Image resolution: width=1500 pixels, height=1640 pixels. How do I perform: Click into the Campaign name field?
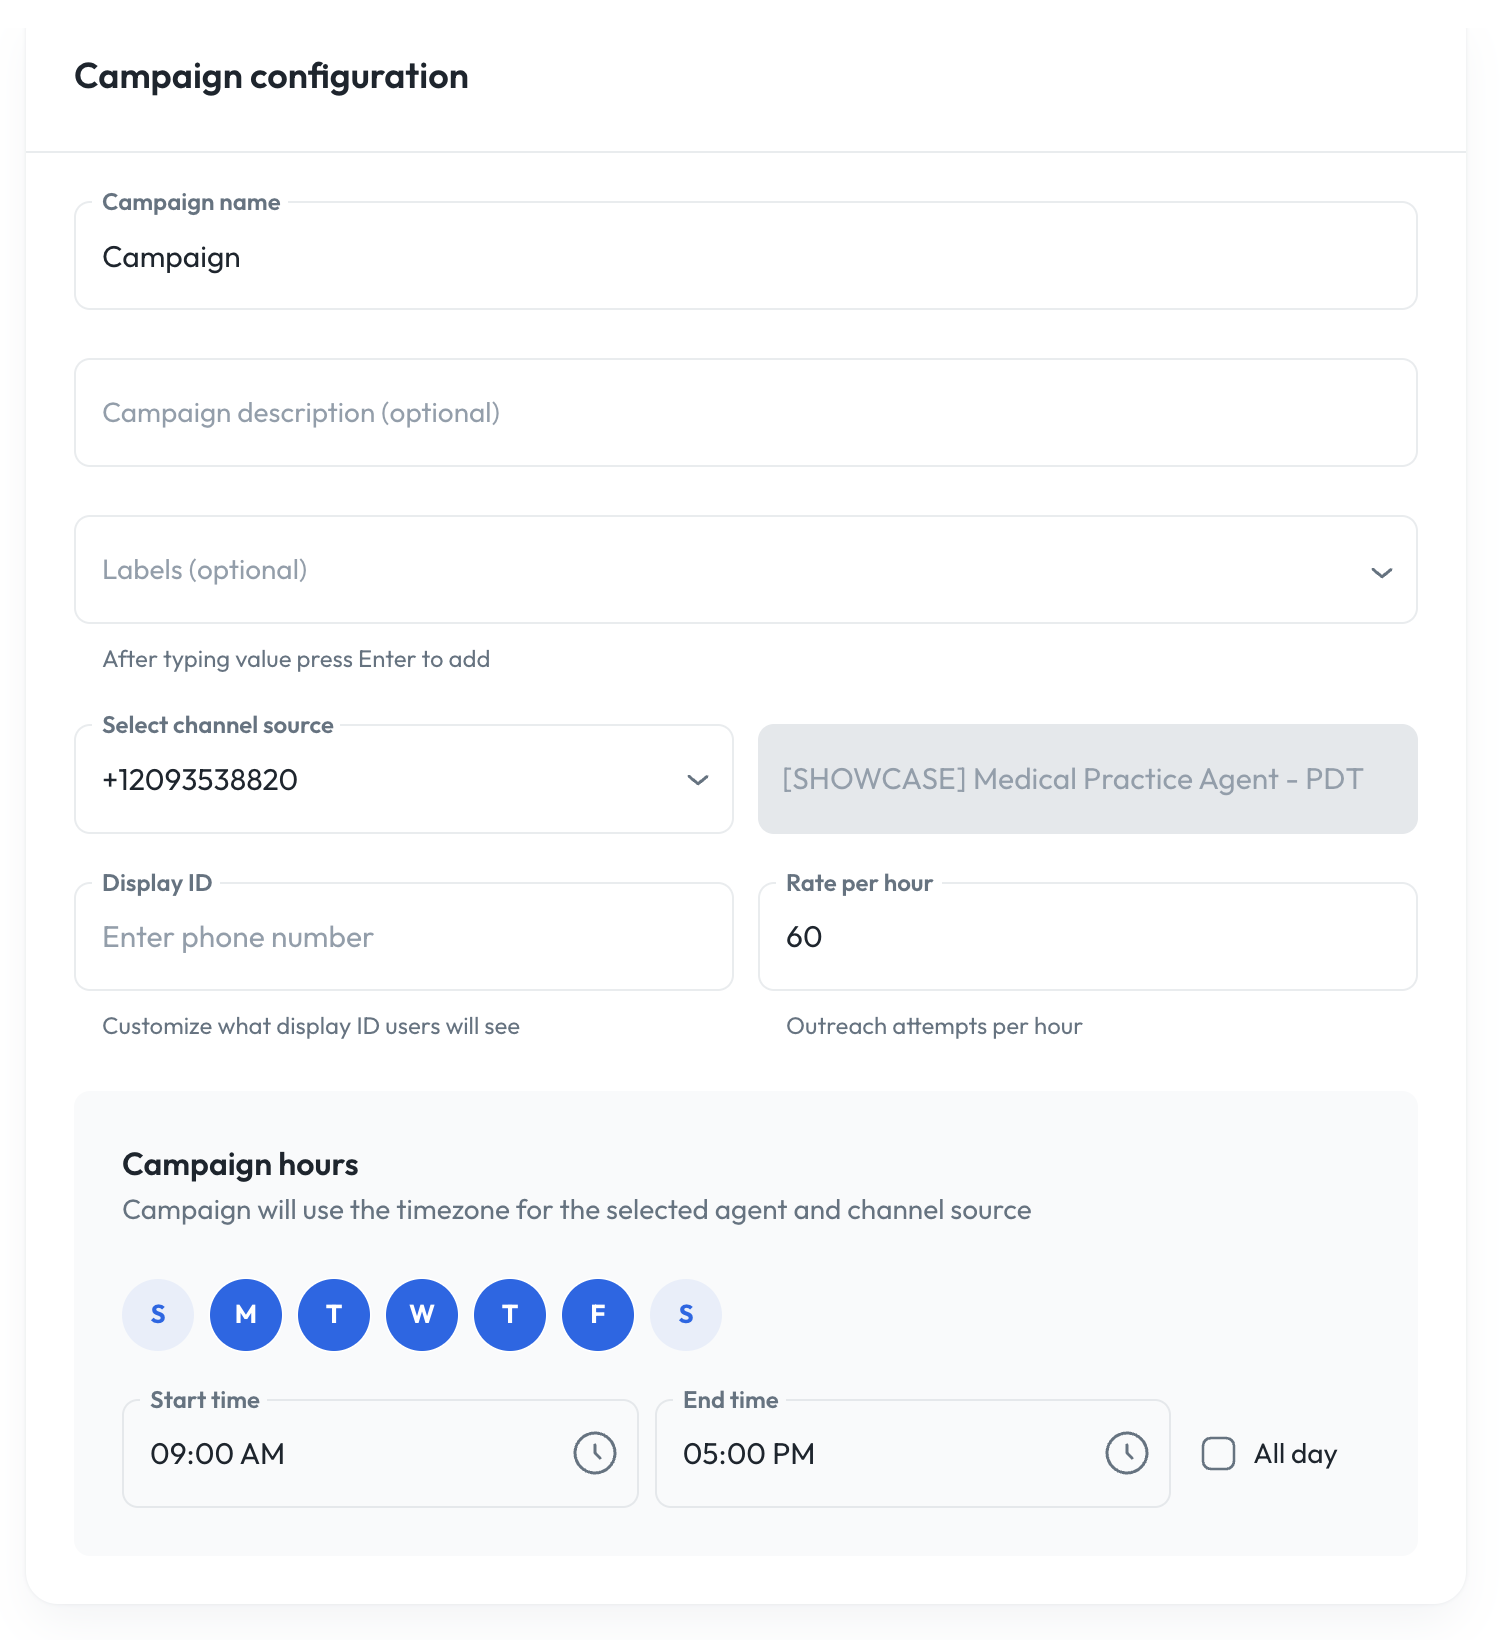click(x=746, y=256)
